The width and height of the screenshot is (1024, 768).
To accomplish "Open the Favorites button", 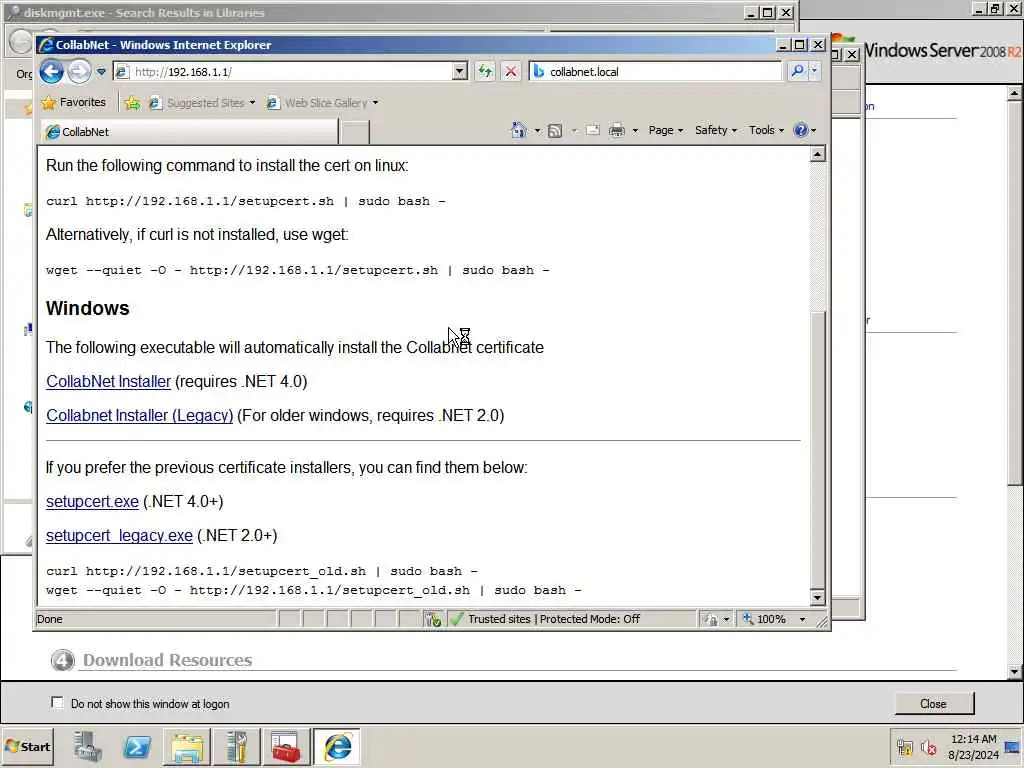I will tap(73, 103).
